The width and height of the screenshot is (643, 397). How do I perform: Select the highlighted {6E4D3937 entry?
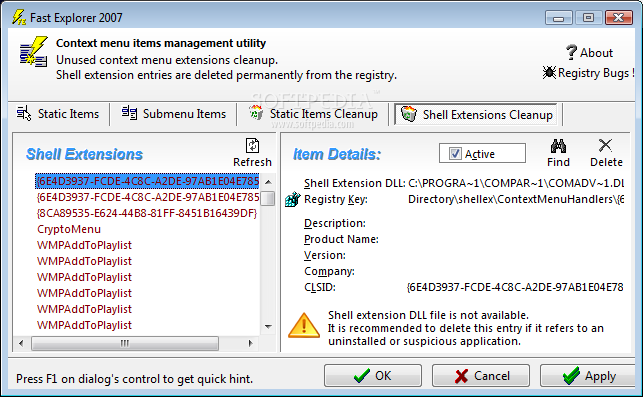point(147,181)
